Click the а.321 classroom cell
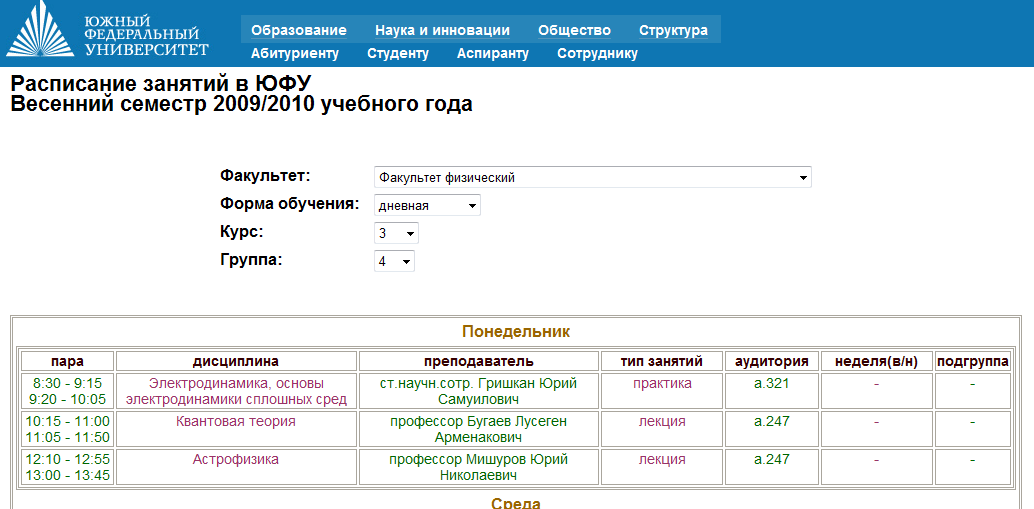The width and height of the screenshot is (1034, 509). [x=772, y=391]
